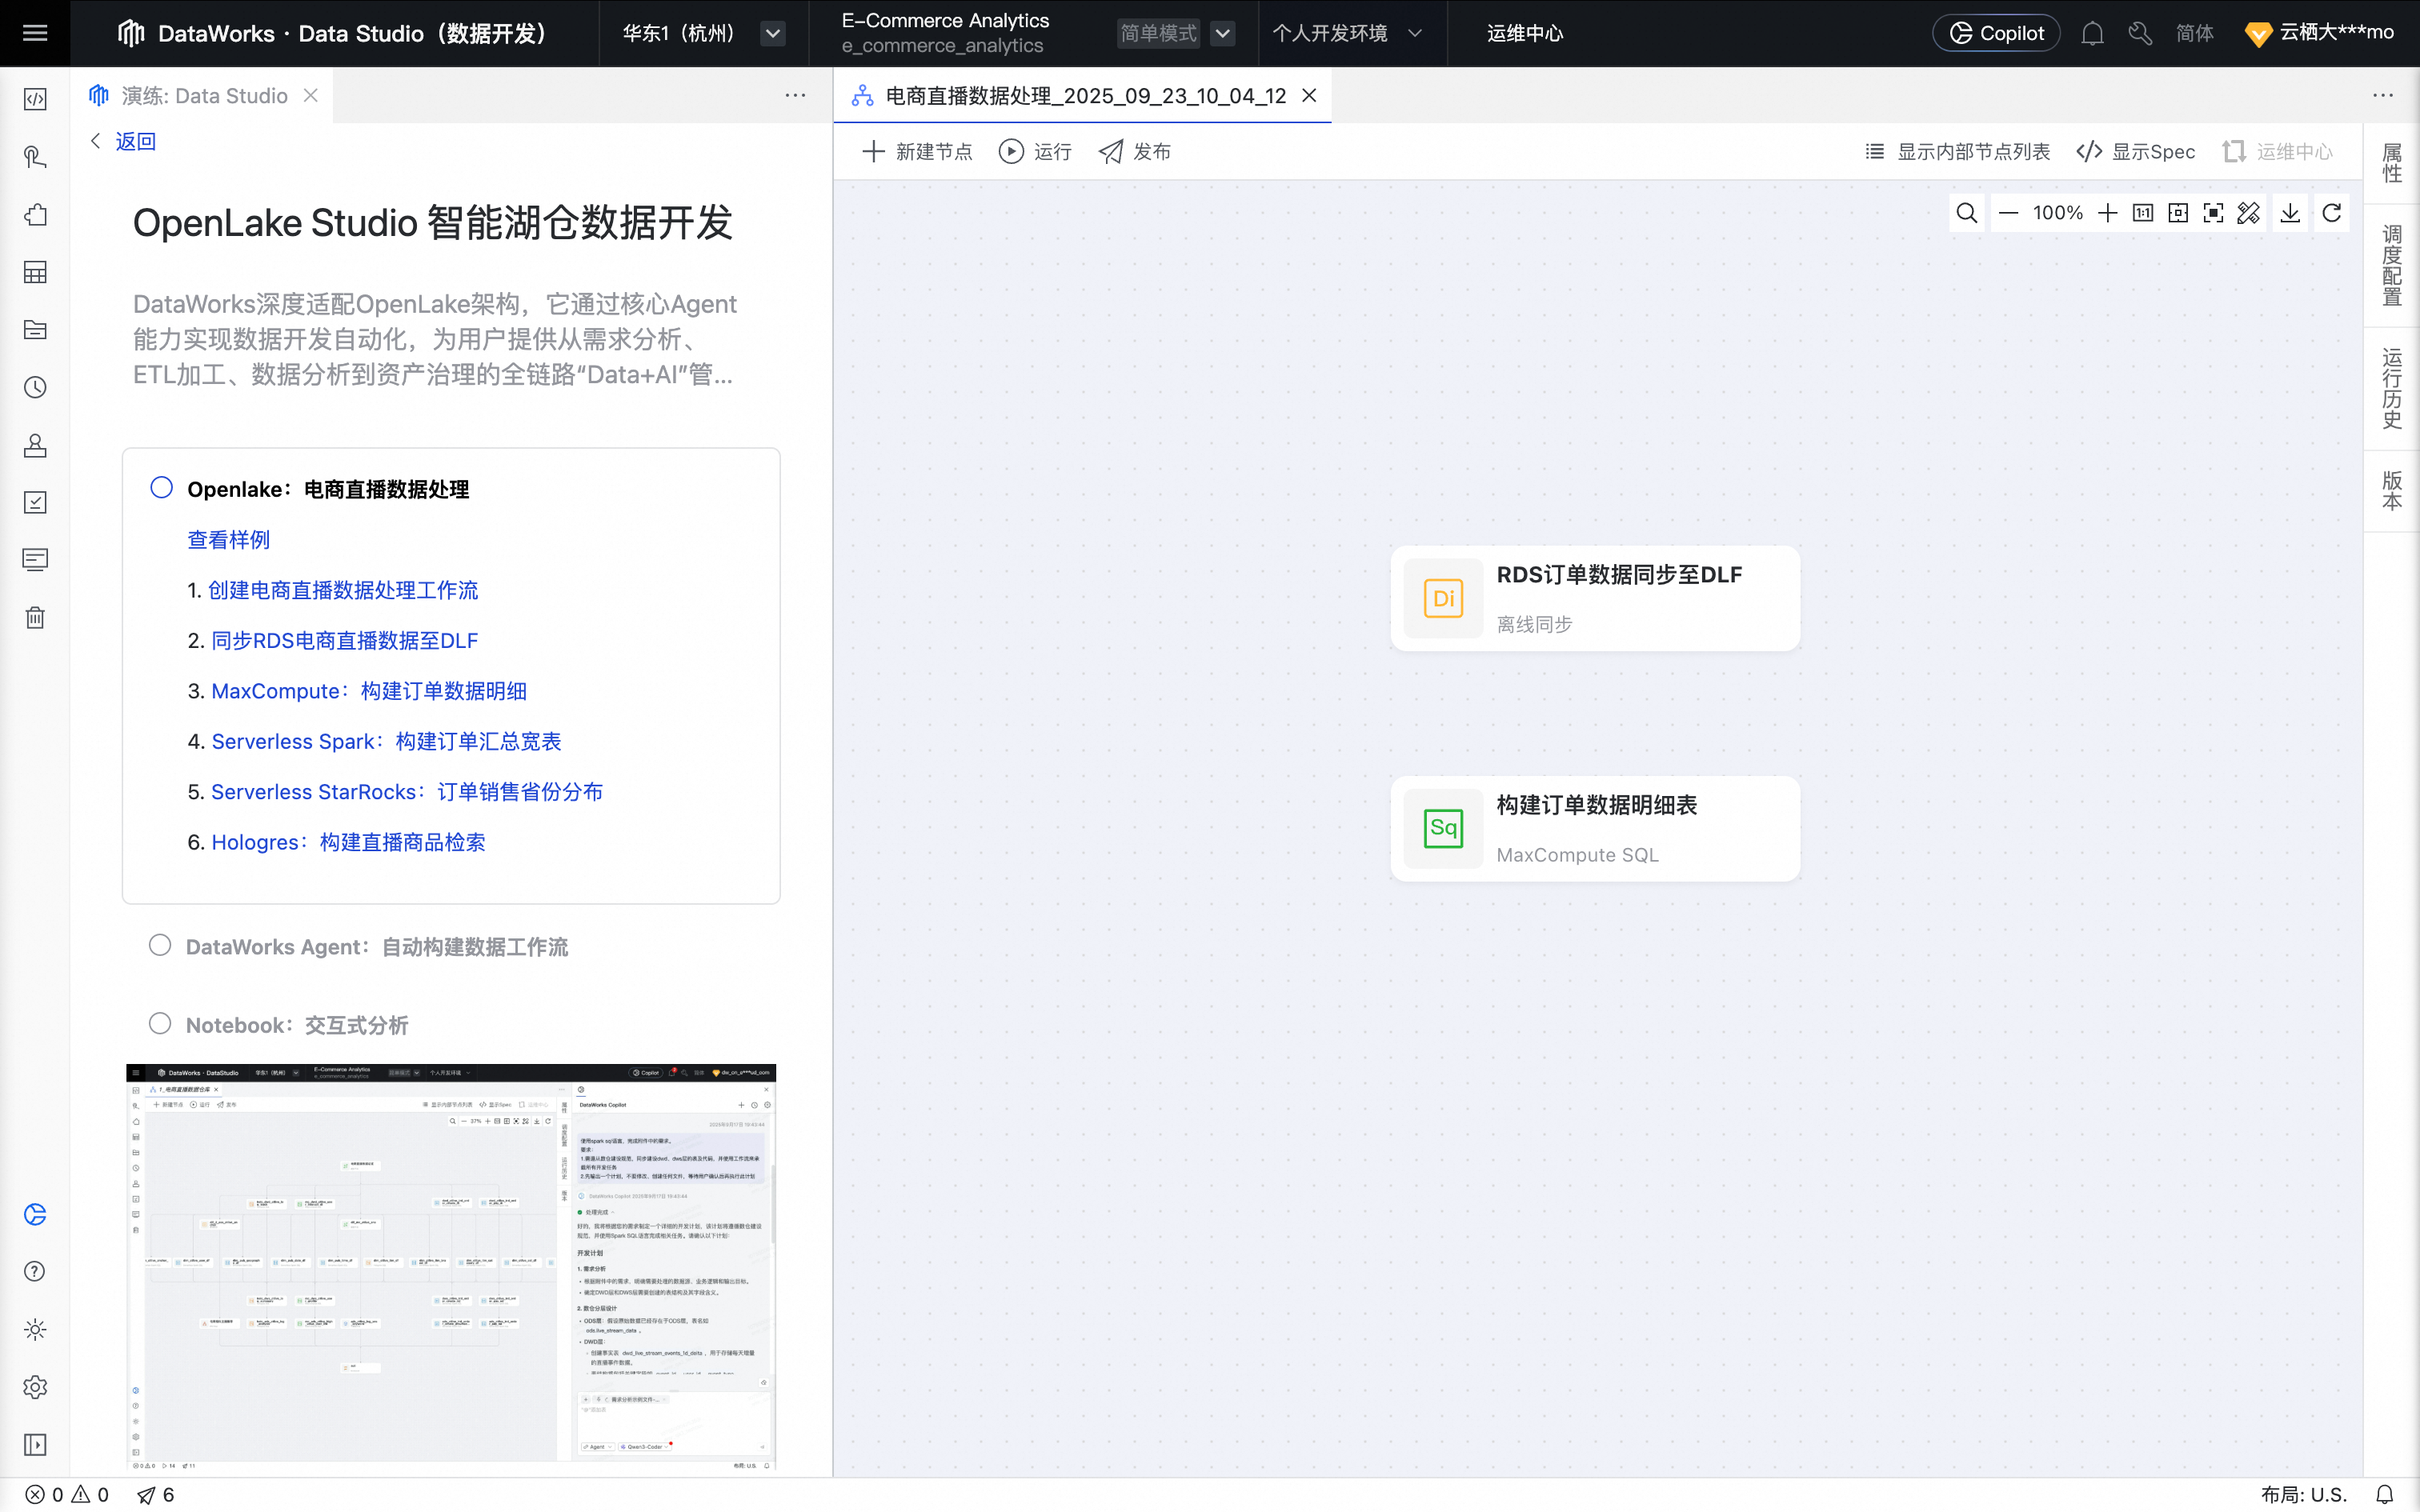The height and width of the screenshot is (1512, 2420).
Task: Select Notebook 交互式分析 radio option
Action: click(x=160, y=1023)
